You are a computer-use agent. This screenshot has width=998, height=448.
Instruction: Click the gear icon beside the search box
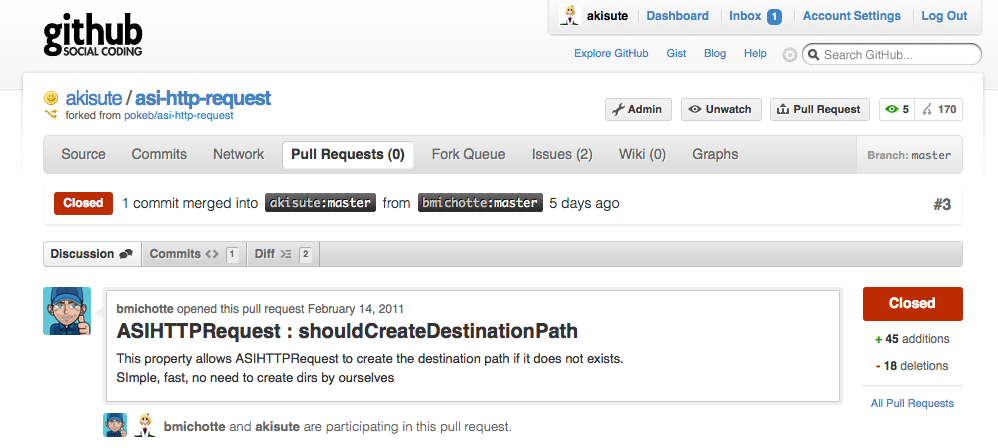(x=789, y=55)
